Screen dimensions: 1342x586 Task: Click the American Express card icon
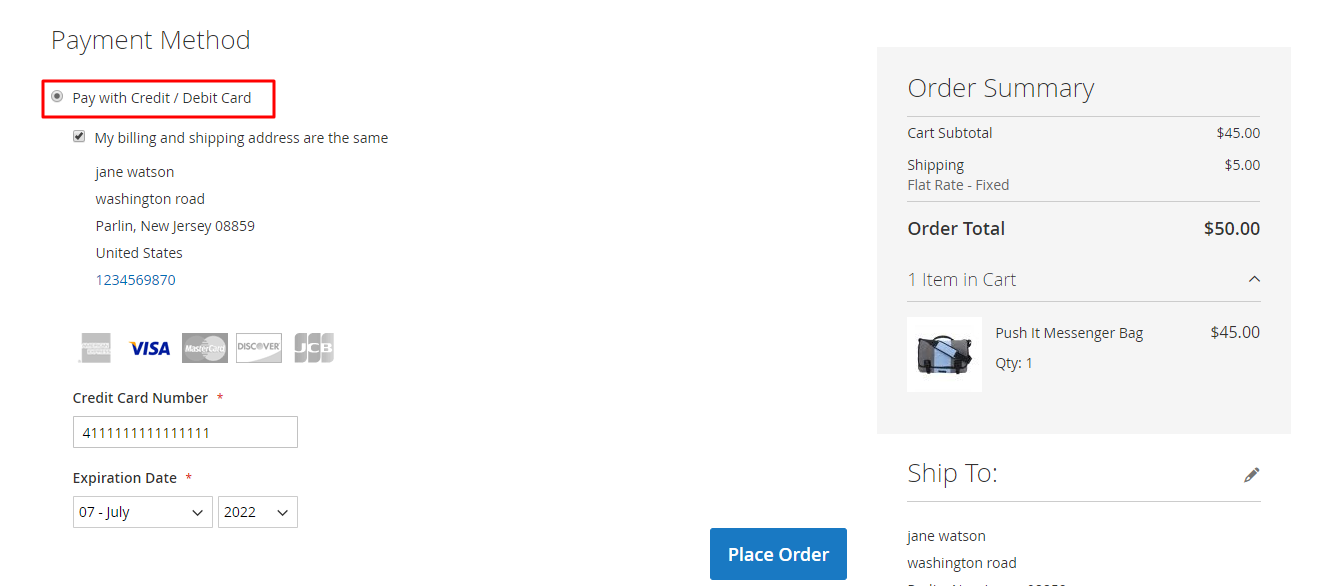[x=96, y=348]
